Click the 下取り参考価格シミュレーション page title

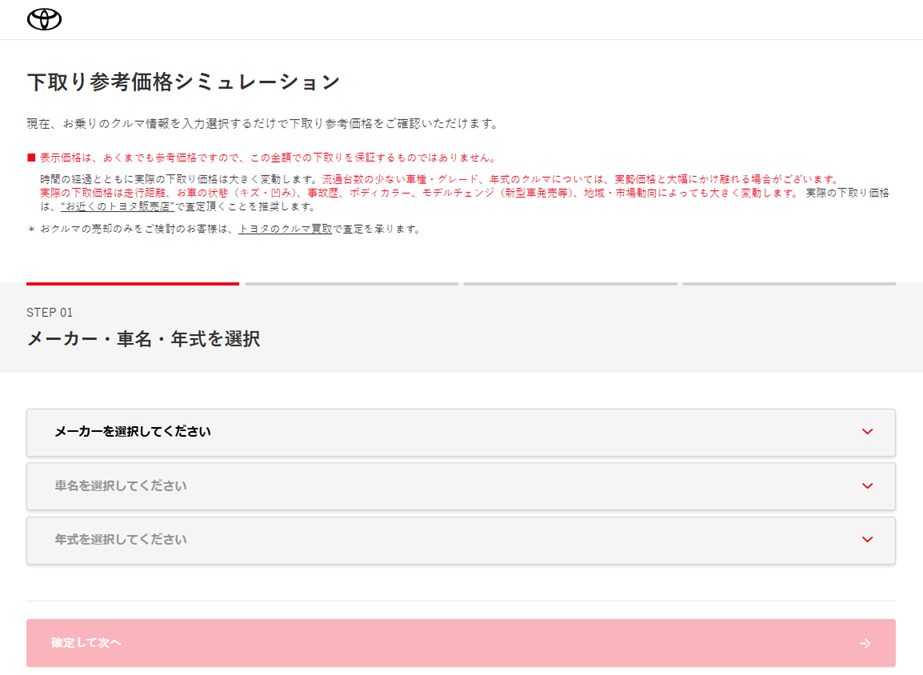coord(183,82)
